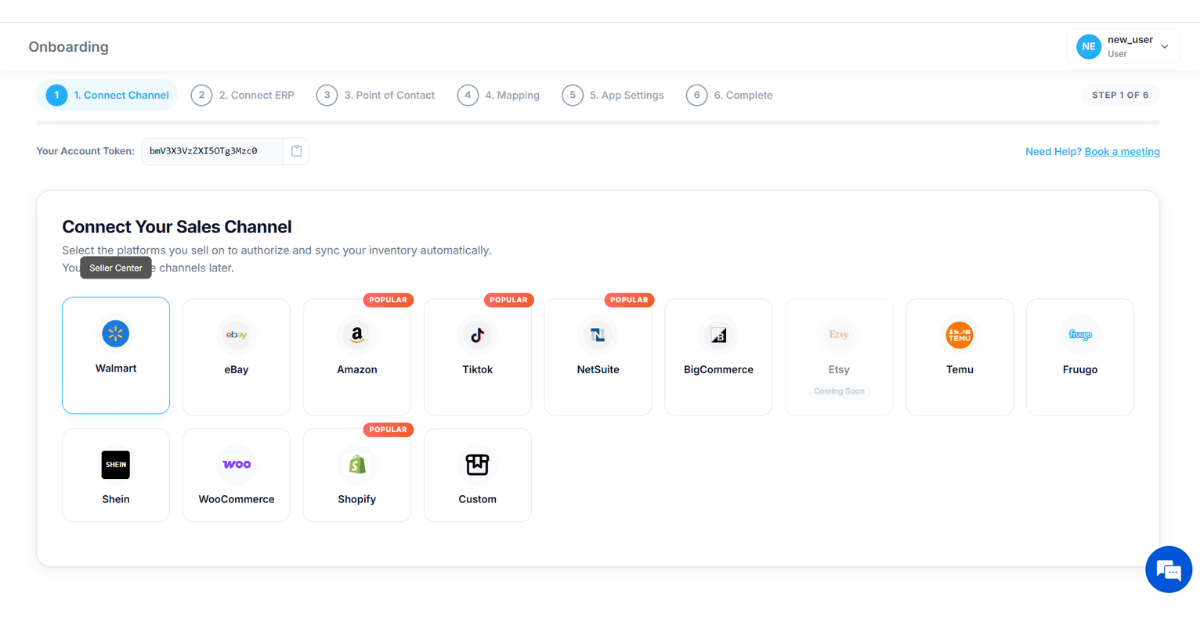Click the WooCommerce card label
The height and width of the screenshot is (630, 1200).
click(x=237, y=499)
